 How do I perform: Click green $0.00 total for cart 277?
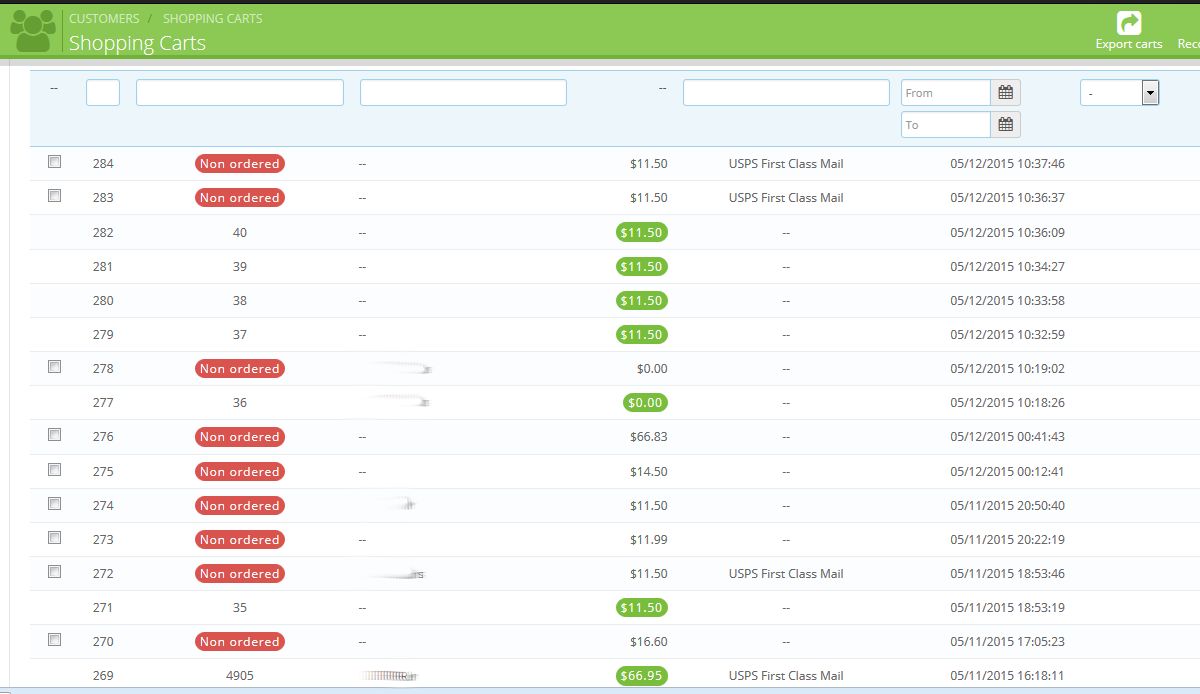[x=645, y=403]
